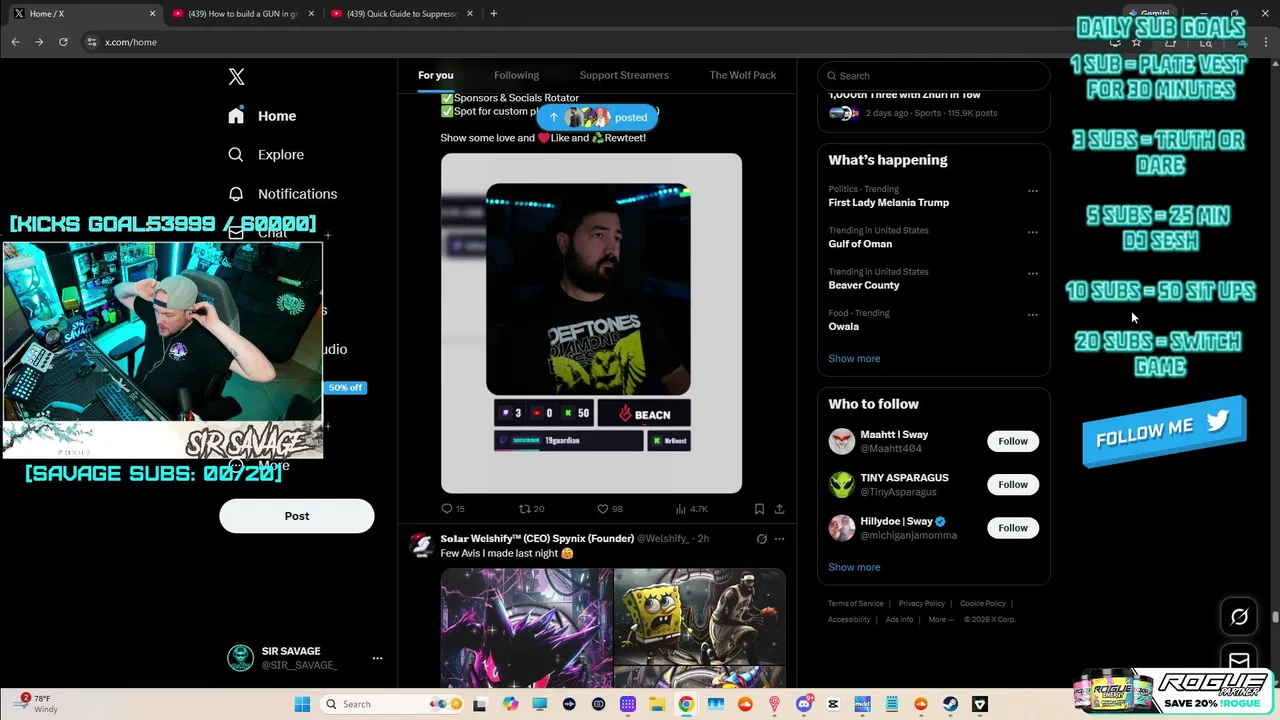
Task: Open Windows Start menu
Action: 302,704
